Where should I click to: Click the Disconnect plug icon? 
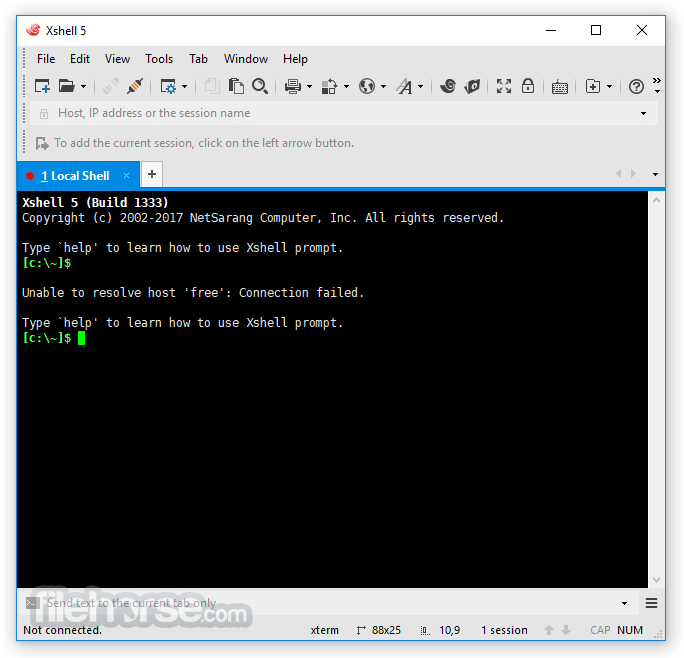coord(135,86)
